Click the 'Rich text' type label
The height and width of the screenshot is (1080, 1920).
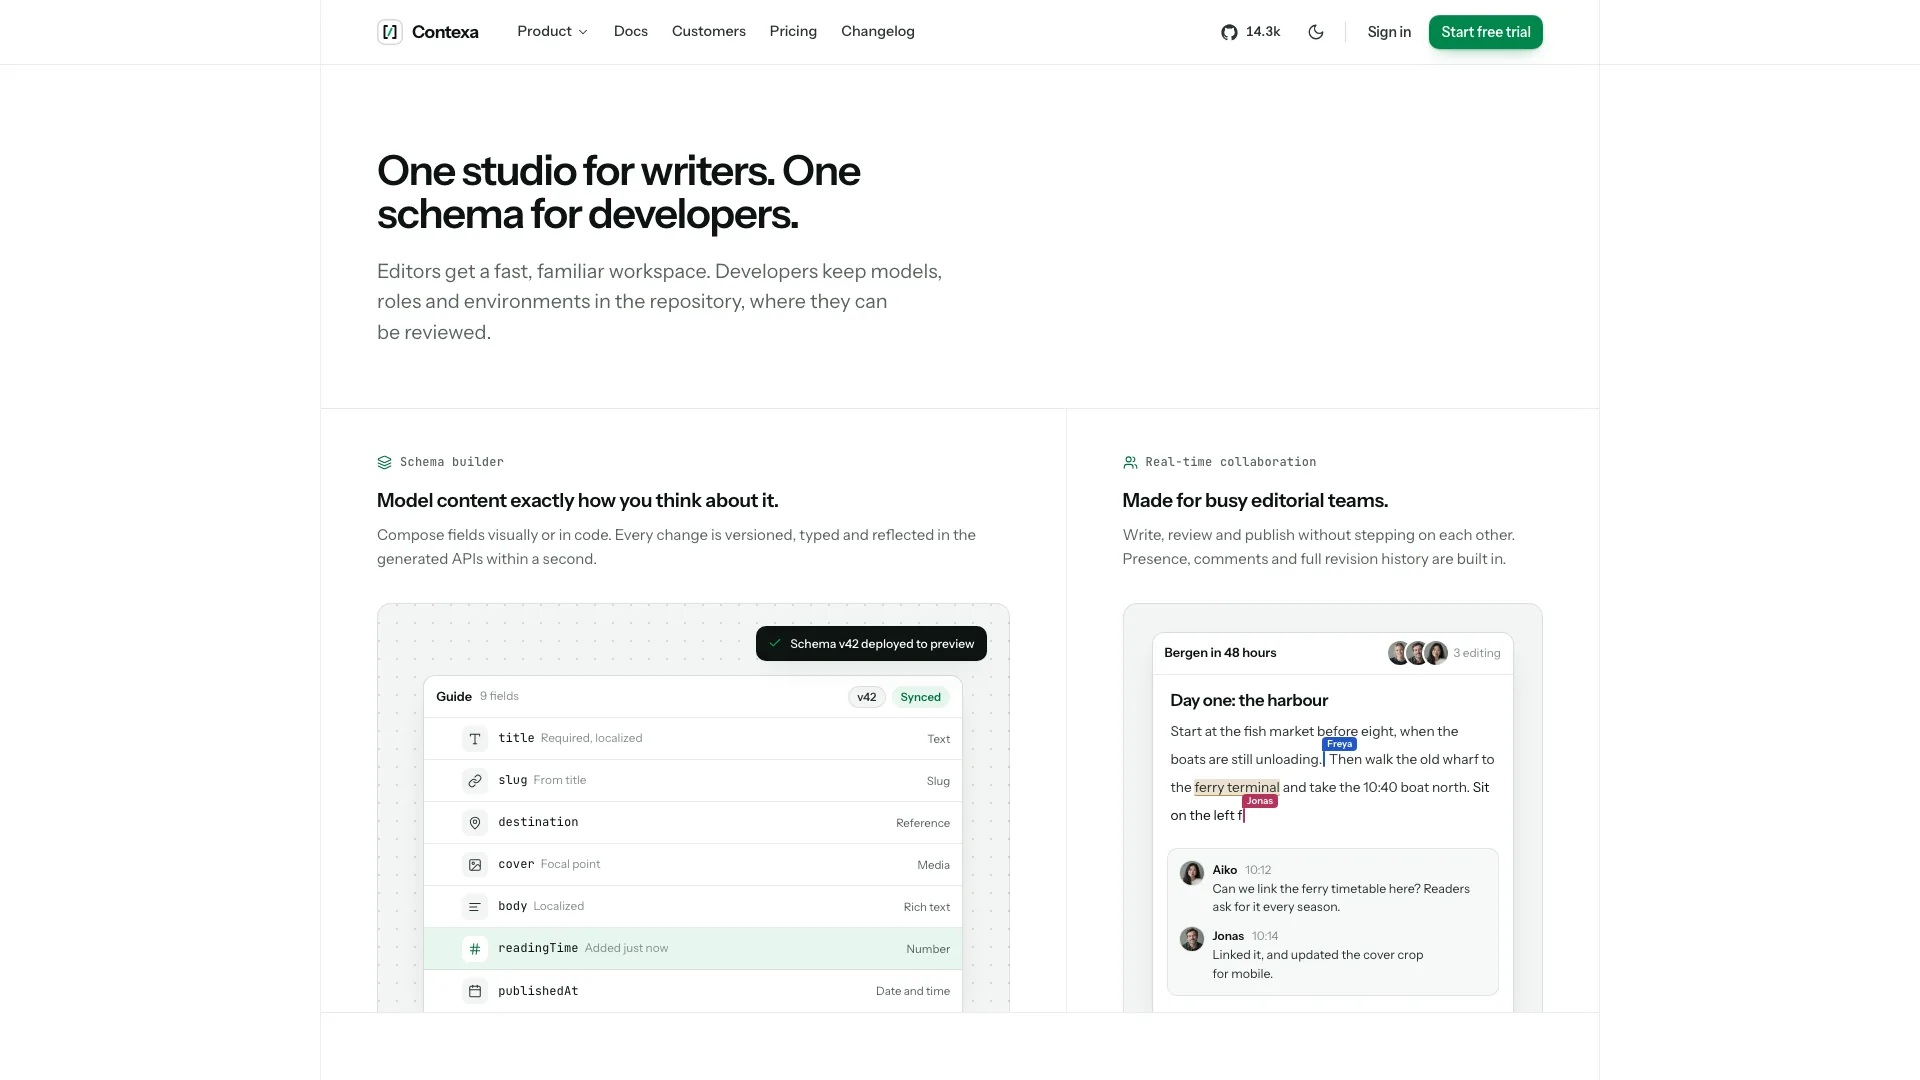coord(926,907)
